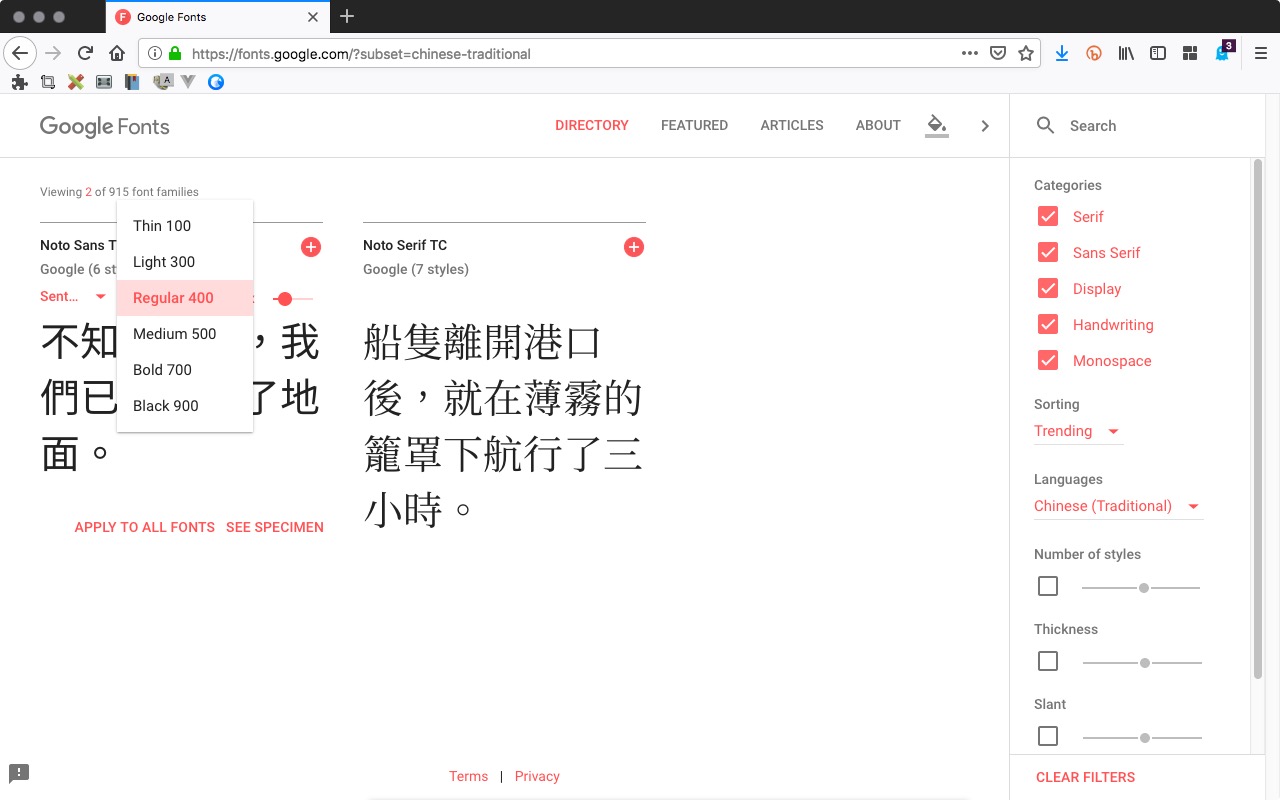1280x800 pixels.
Task: Uncheck the Monospace category checkbox
Action: [1048, 361]
